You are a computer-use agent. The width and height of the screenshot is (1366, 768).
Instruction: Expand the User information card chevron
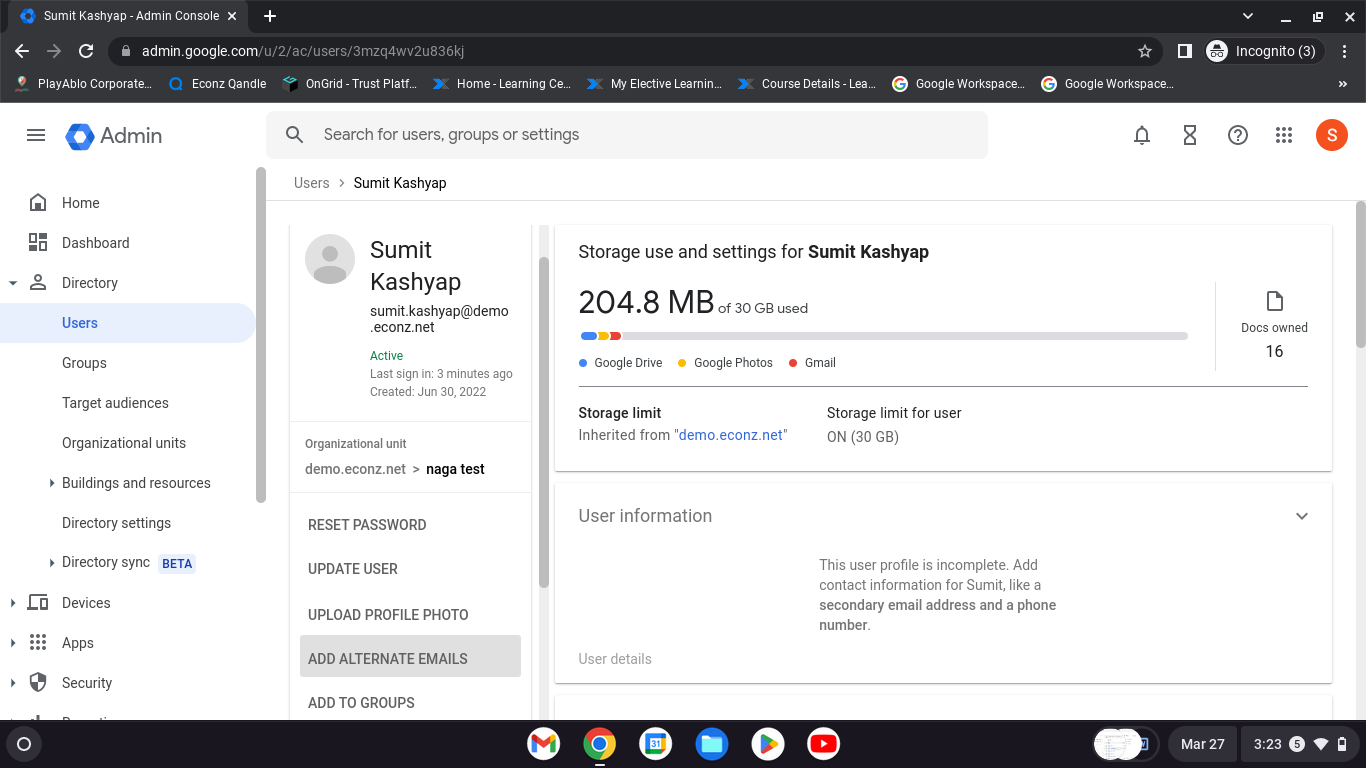click(1302, 516)
